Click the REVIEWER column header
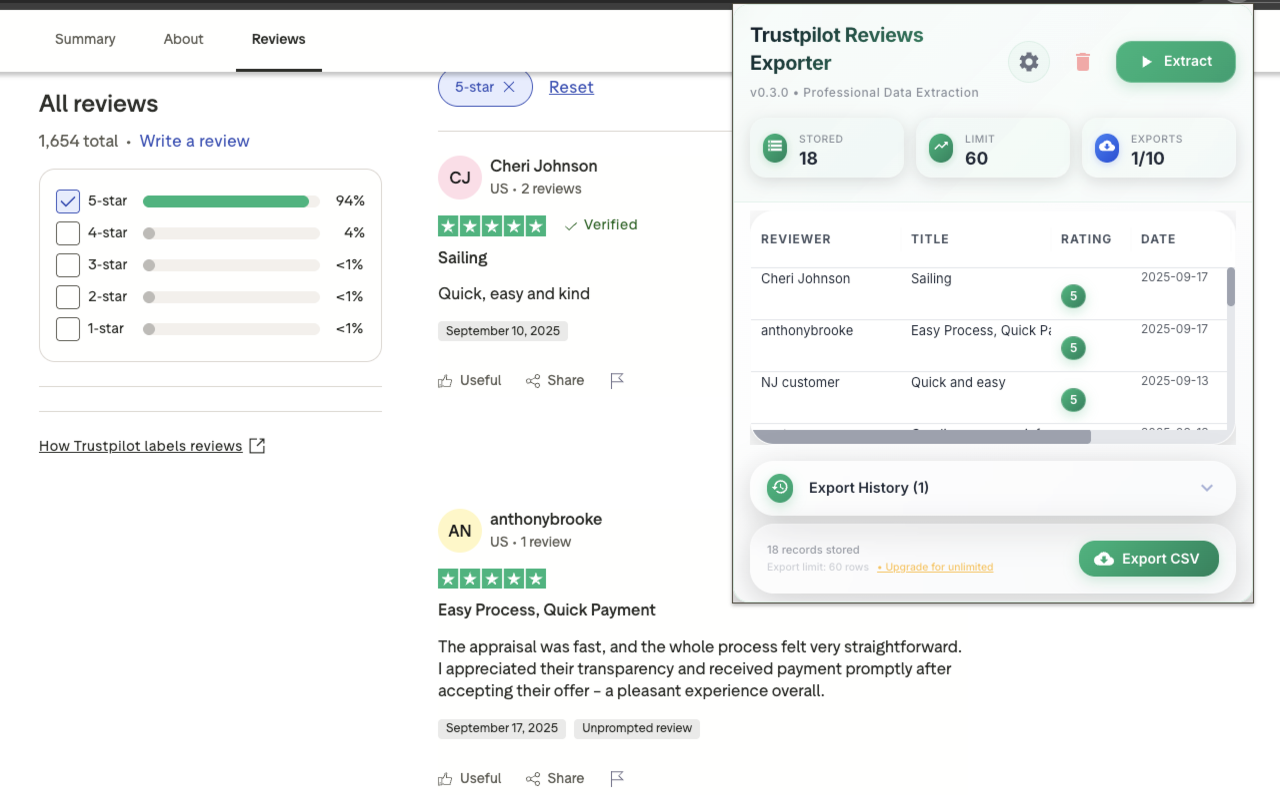Image resolution: width=1280 pixels, height=800 pixels. [x=796, y=239]
